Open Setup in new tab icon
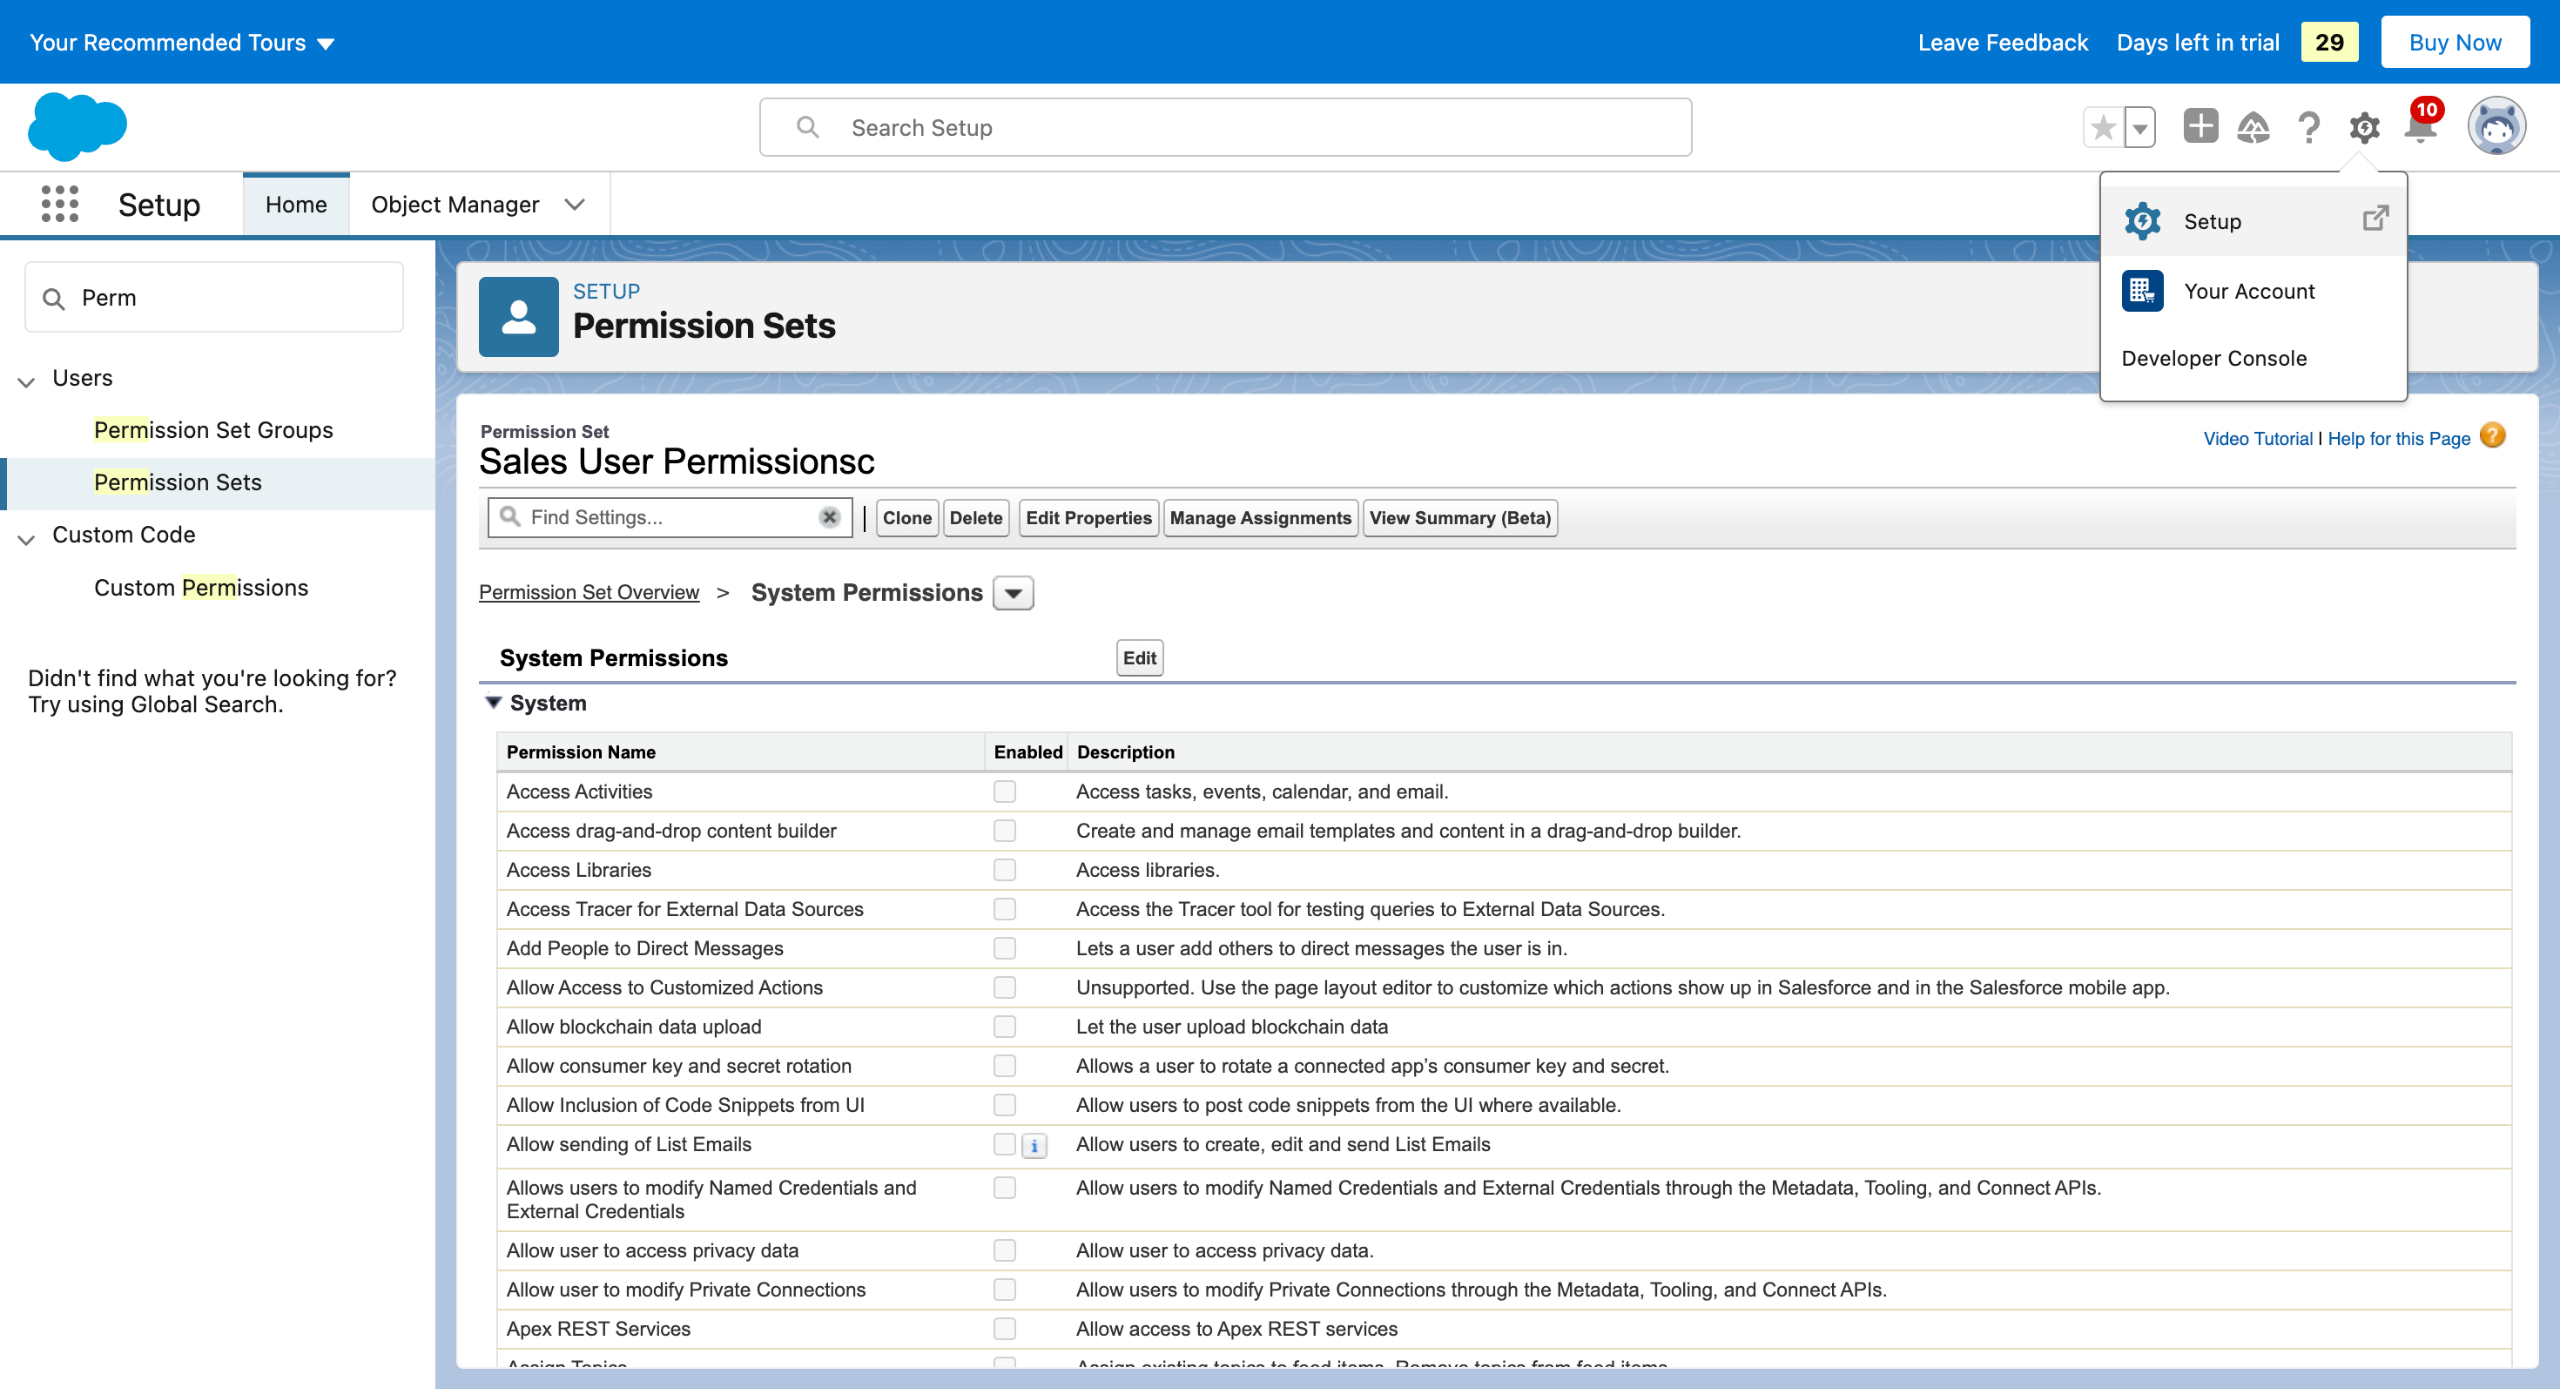Viewport: 2560px width, 1389px height. pos(2376,218)
